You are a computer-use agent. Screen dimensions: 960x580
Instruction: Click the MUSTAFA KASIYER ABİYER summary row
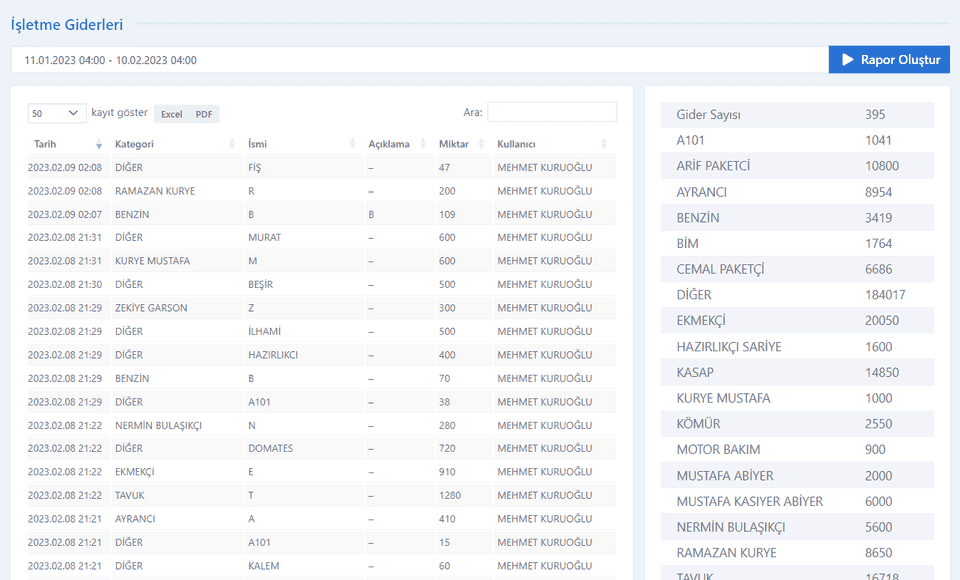pyautogui.click(x=797, y=501)
